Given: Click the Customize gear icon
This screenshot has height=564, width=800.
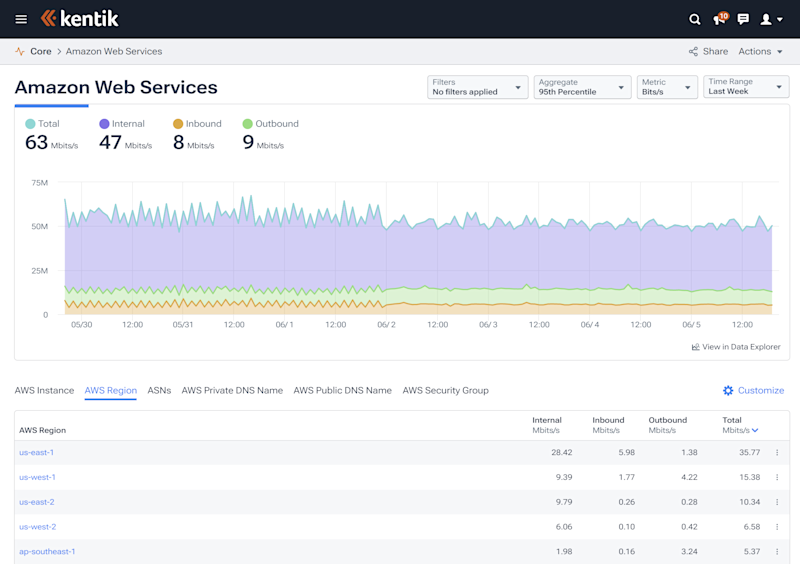Looking at the screenshot, I should point(728,391).
